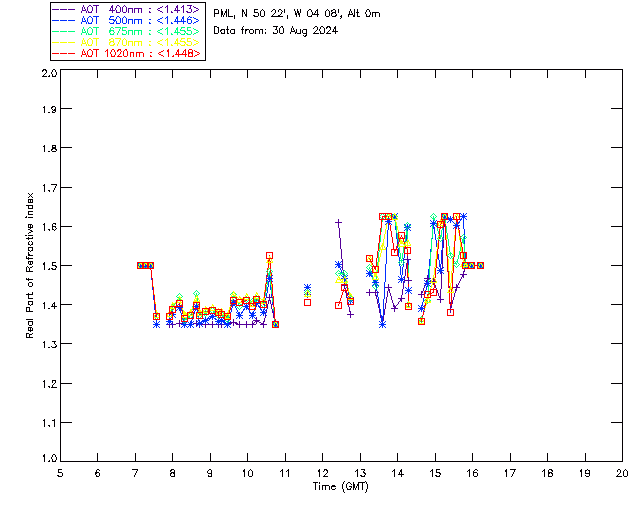Click the 12 hour x-axis tick label
The image size is (640, 512).
point(322,473)
